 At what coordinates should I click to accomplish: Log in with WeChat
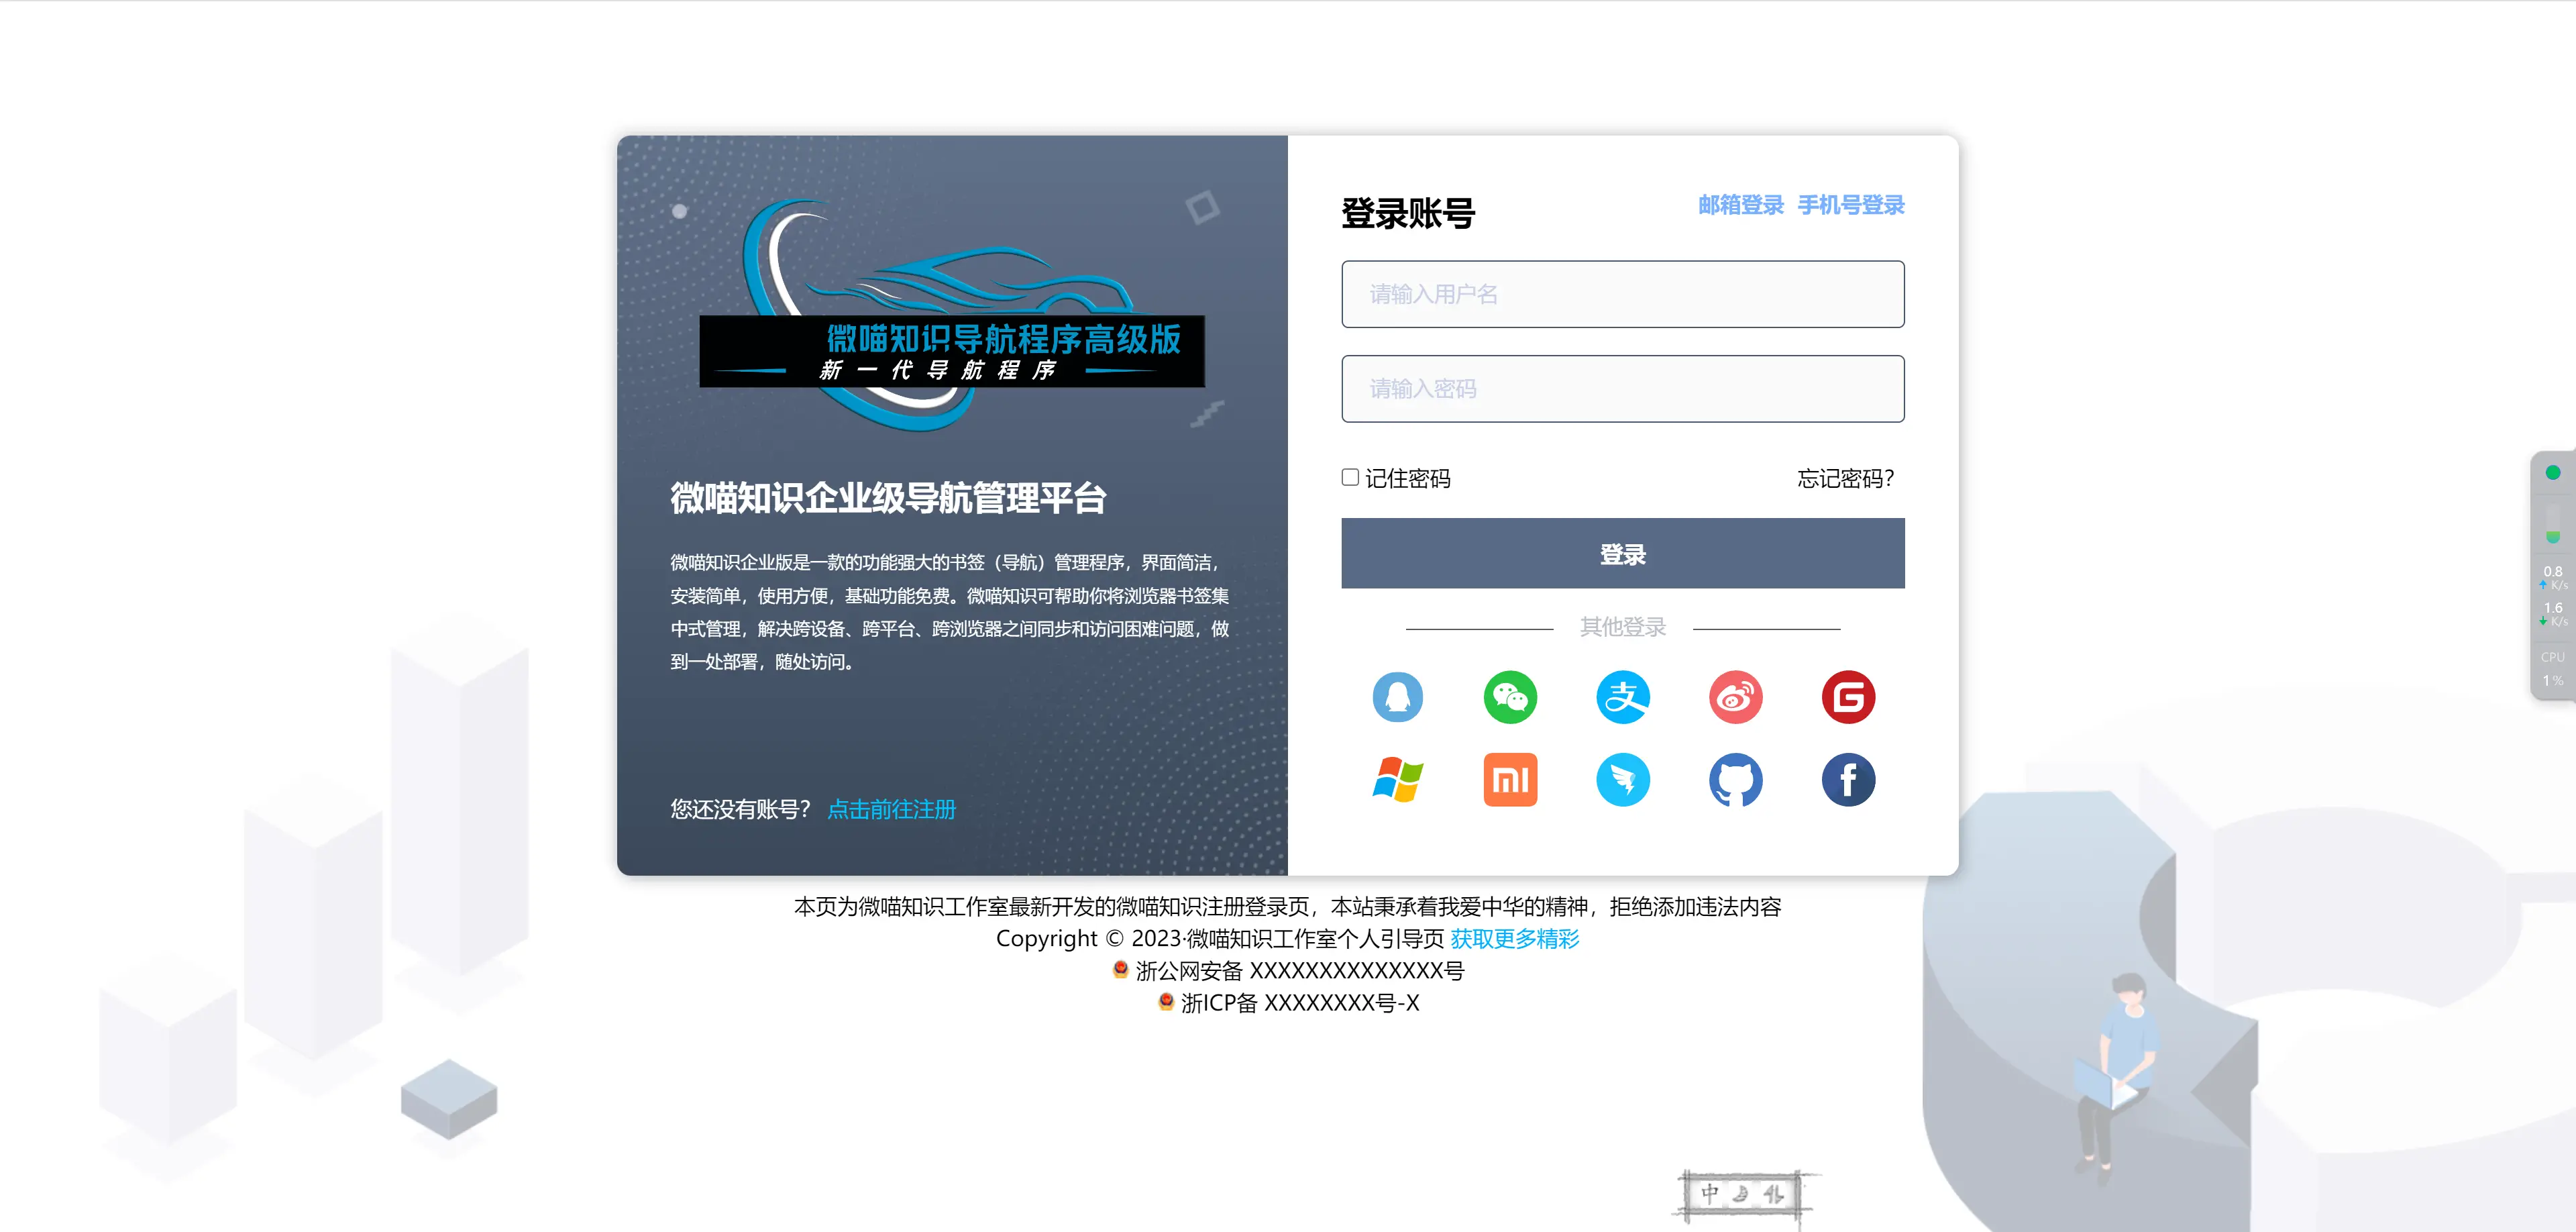pyautogui.click(x=1510, y=698)
